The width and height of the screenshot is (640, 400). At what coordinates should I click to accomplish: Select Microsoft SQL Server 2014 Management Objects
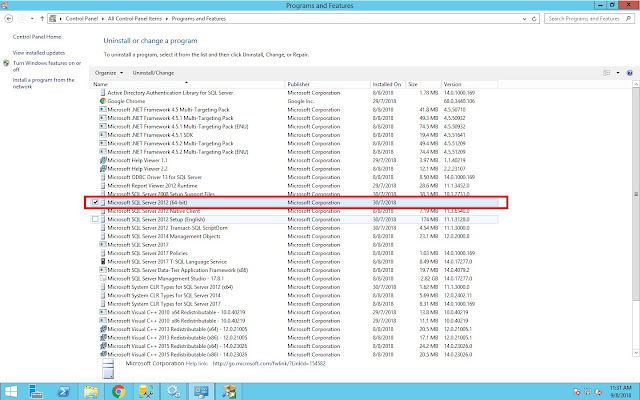[294, 236]
